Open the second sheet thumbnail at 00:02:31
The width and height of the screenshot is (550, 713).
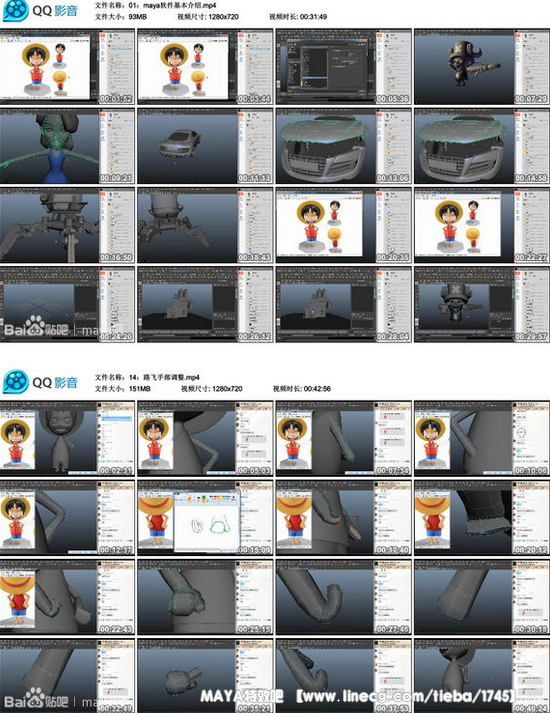click(x=67, y=438)
